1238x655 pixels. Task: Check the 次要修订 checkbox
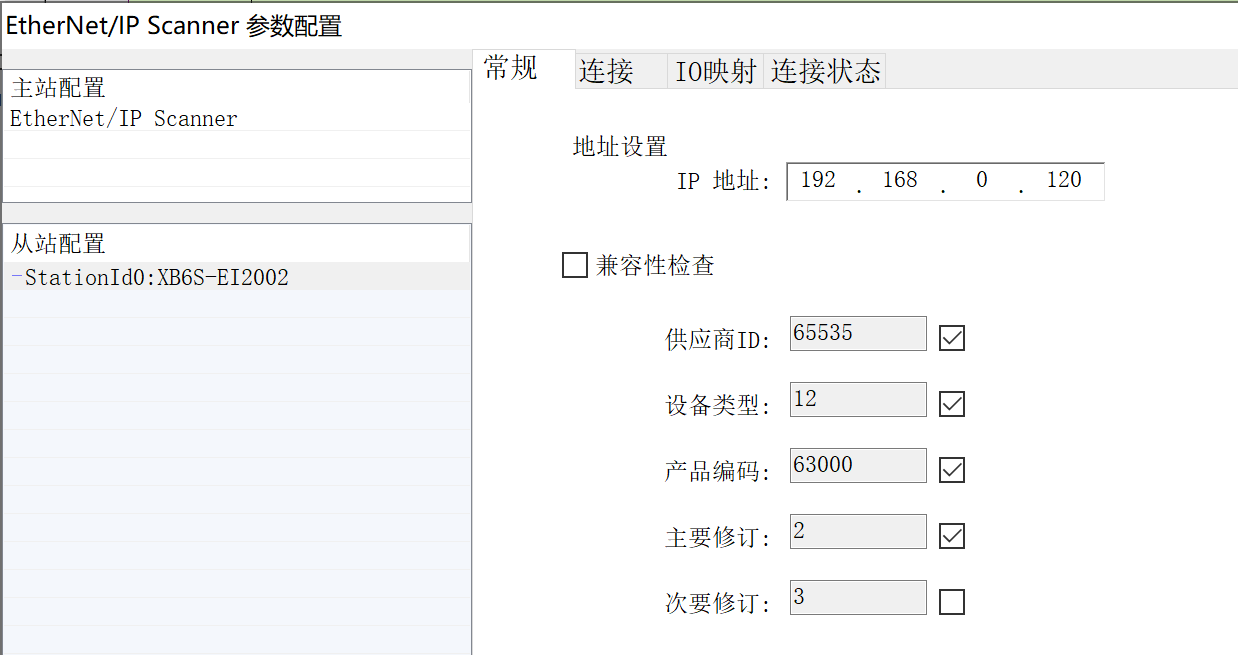tap(952, 602)
